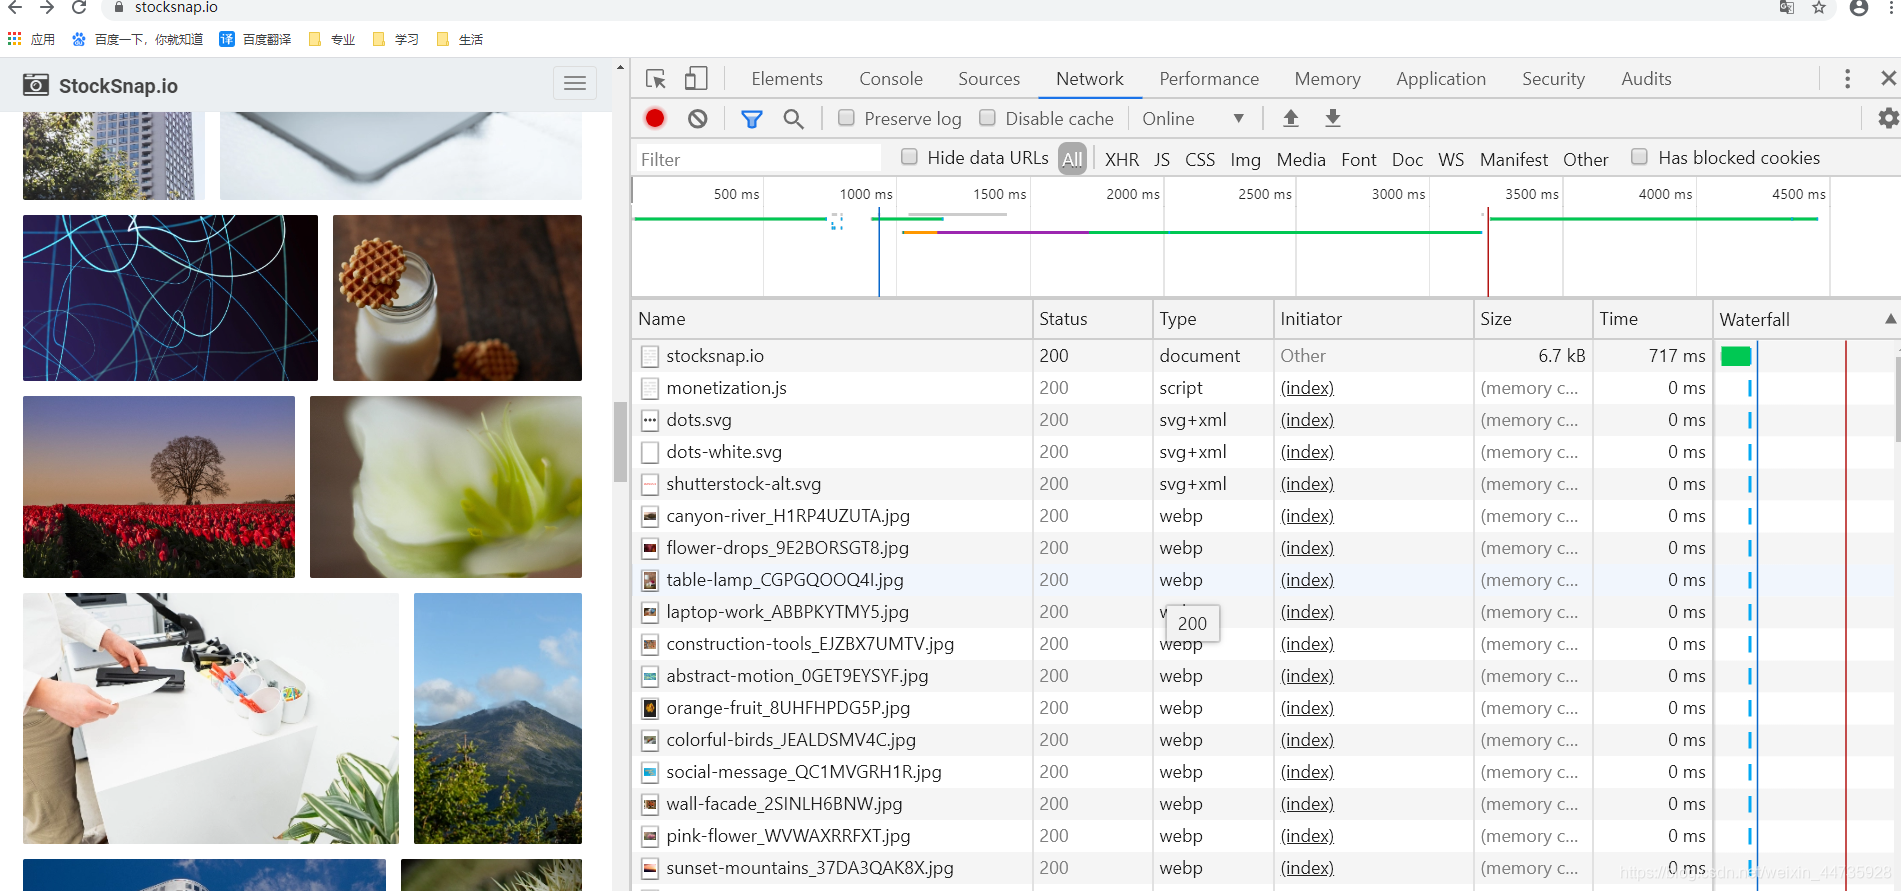Click the StockSnap.io camera logo
1901x891 pixels.
tap(36, 85)
